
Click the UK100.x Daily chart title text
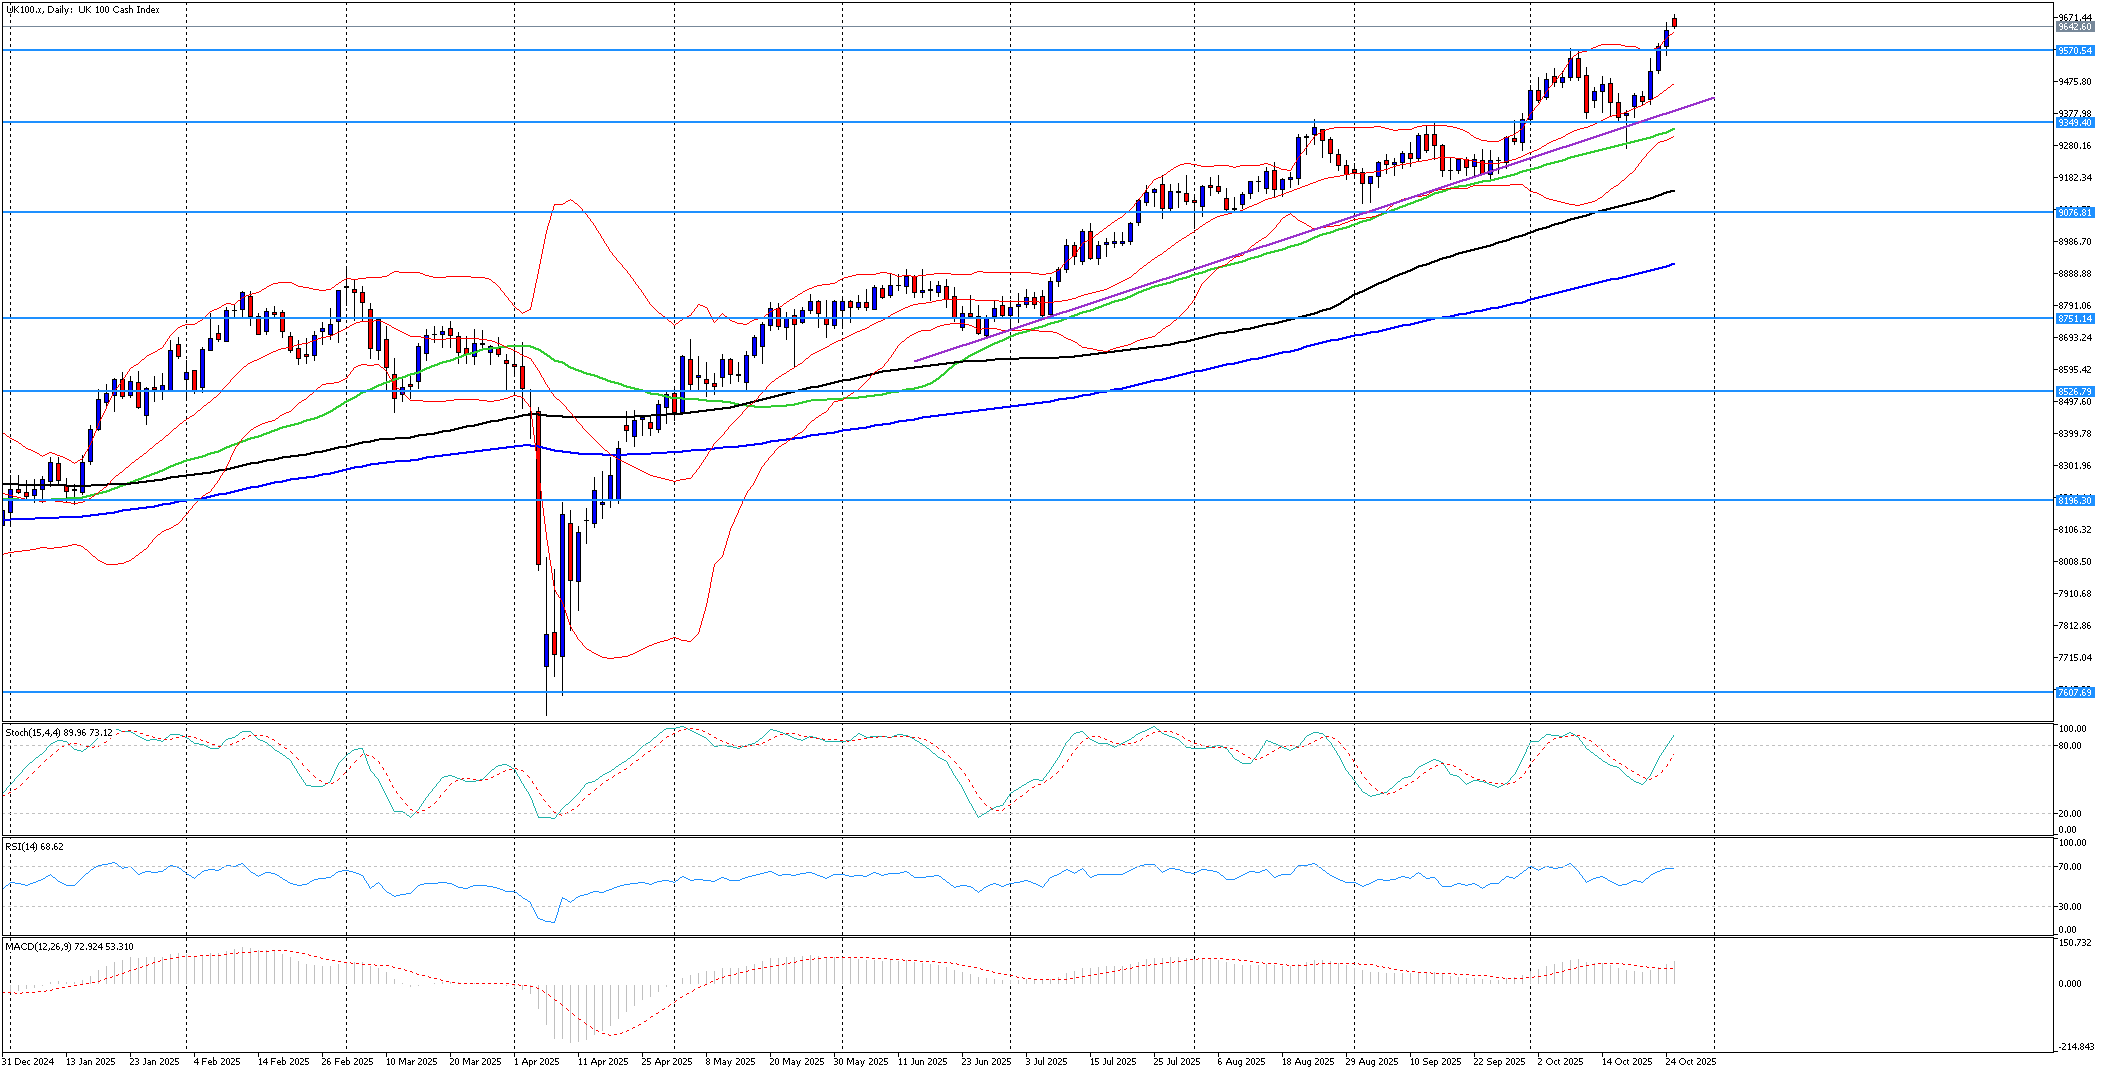click(82, 10)
